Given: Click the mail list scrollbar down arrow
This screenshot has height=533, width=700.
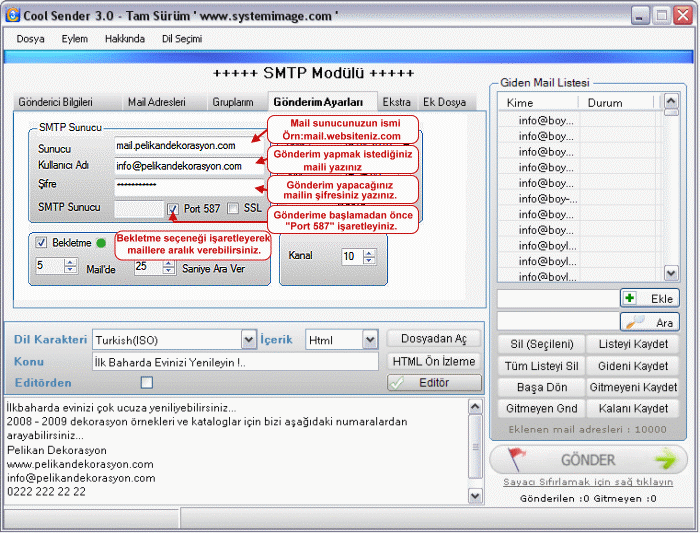Looking at the screenshot, I should click(x=671, y=273).
